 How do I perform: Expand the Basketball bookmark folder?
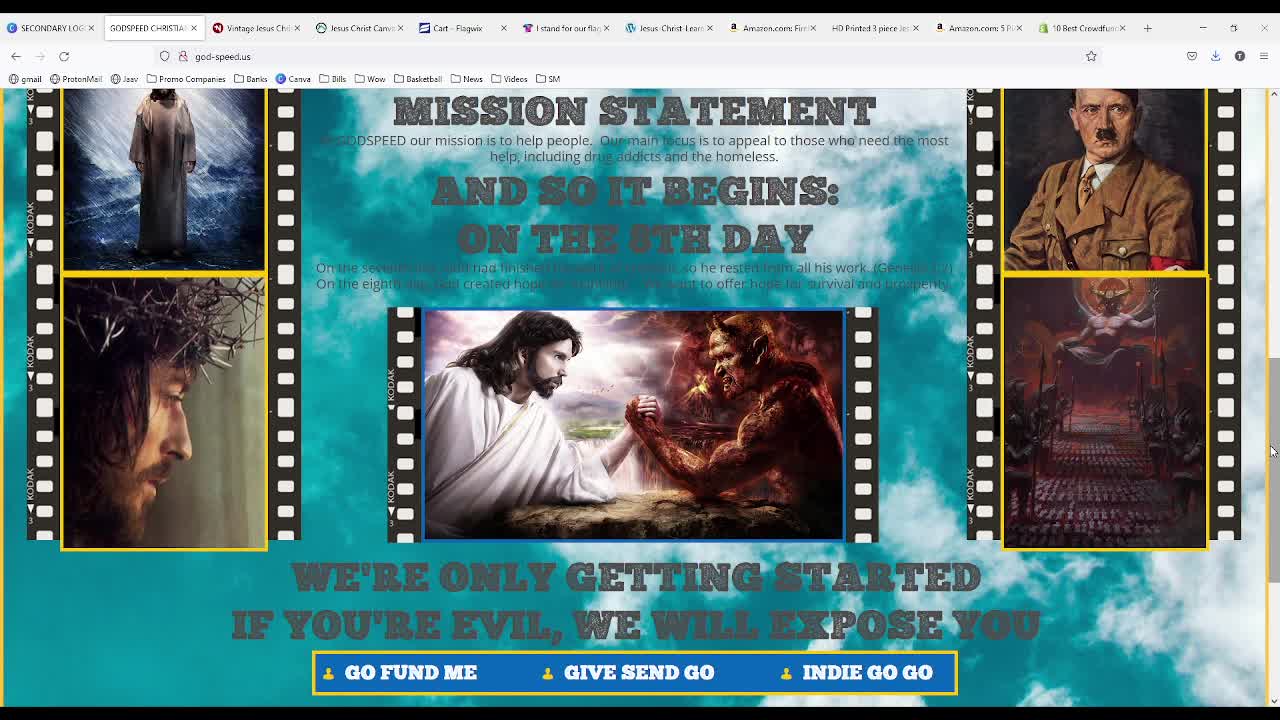418,79
